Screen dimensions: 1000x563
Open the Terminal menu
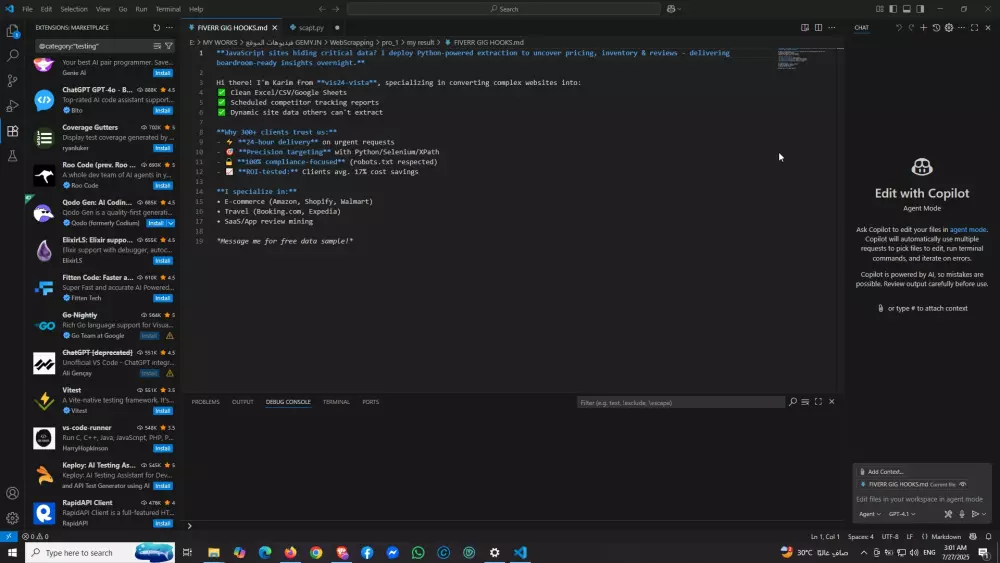[168, 9]
